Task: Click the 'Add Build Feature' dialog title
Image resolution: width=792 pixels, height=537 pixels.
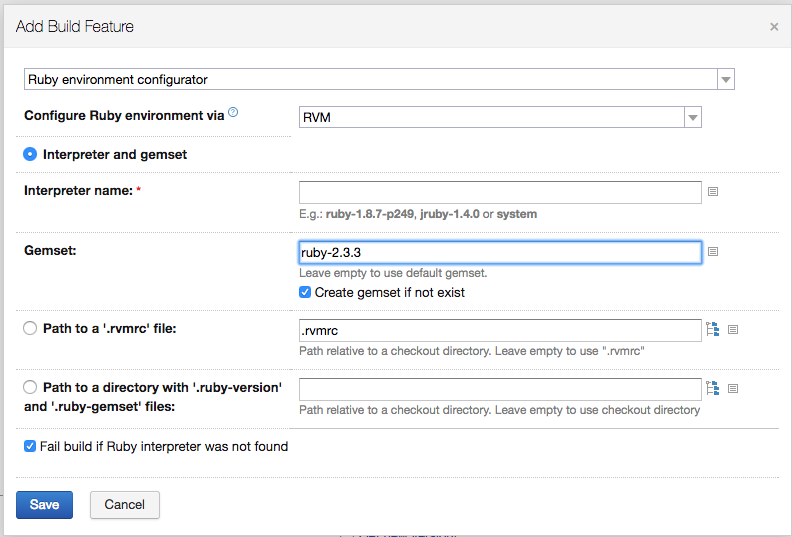Action: click(x=75, y=27)
